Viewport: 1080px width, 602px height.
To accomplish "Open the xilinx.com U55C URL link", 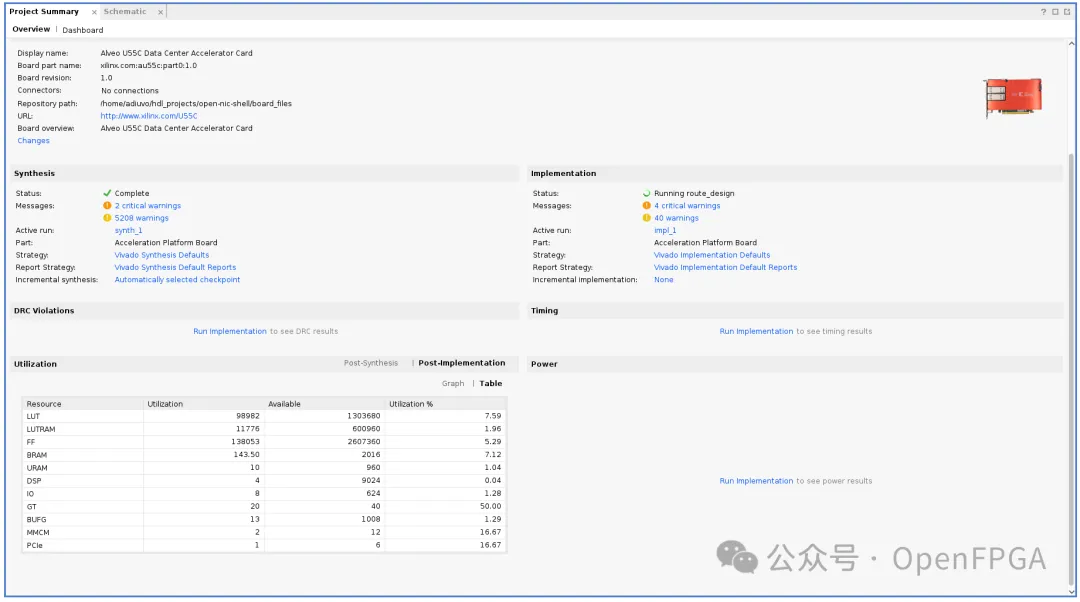I will 149,116.
